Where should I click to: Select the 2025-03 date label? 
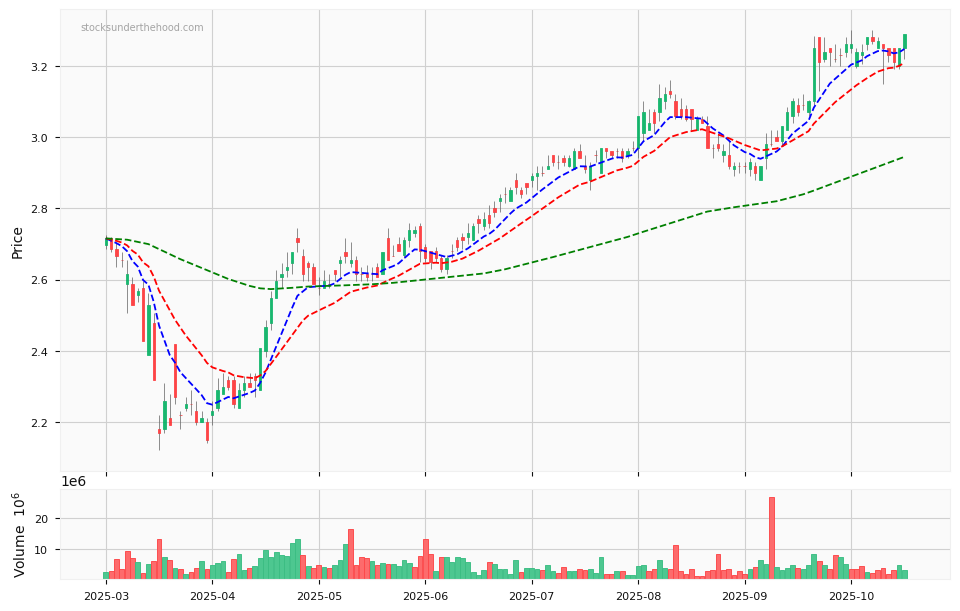pos(106,596)
